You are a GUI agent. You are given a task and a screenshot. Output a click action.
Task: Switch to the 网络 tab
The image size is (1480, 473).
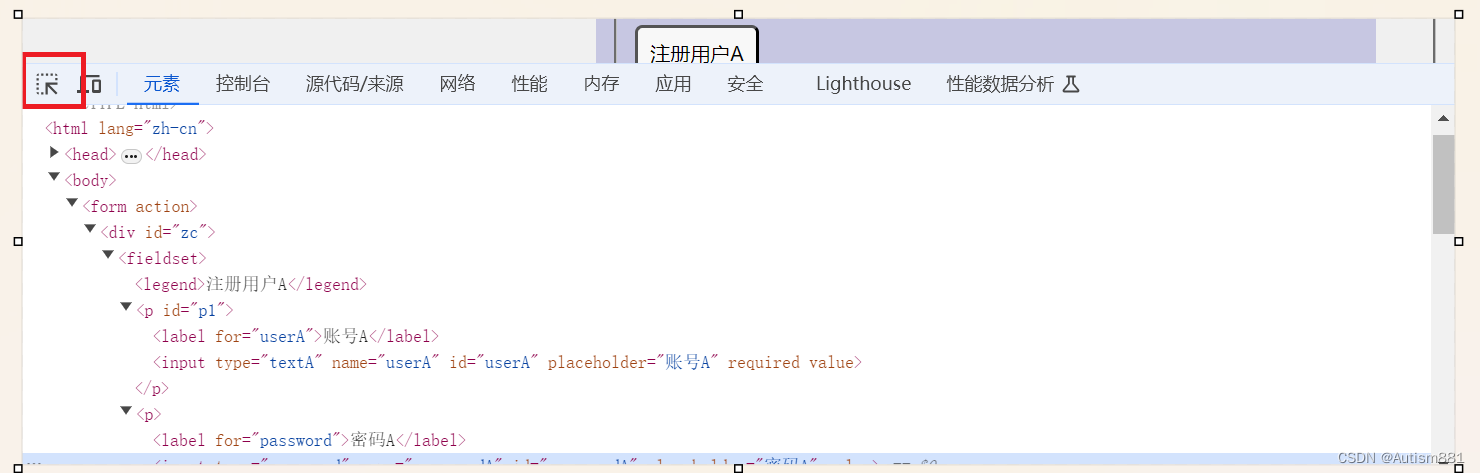coord(458,84)
